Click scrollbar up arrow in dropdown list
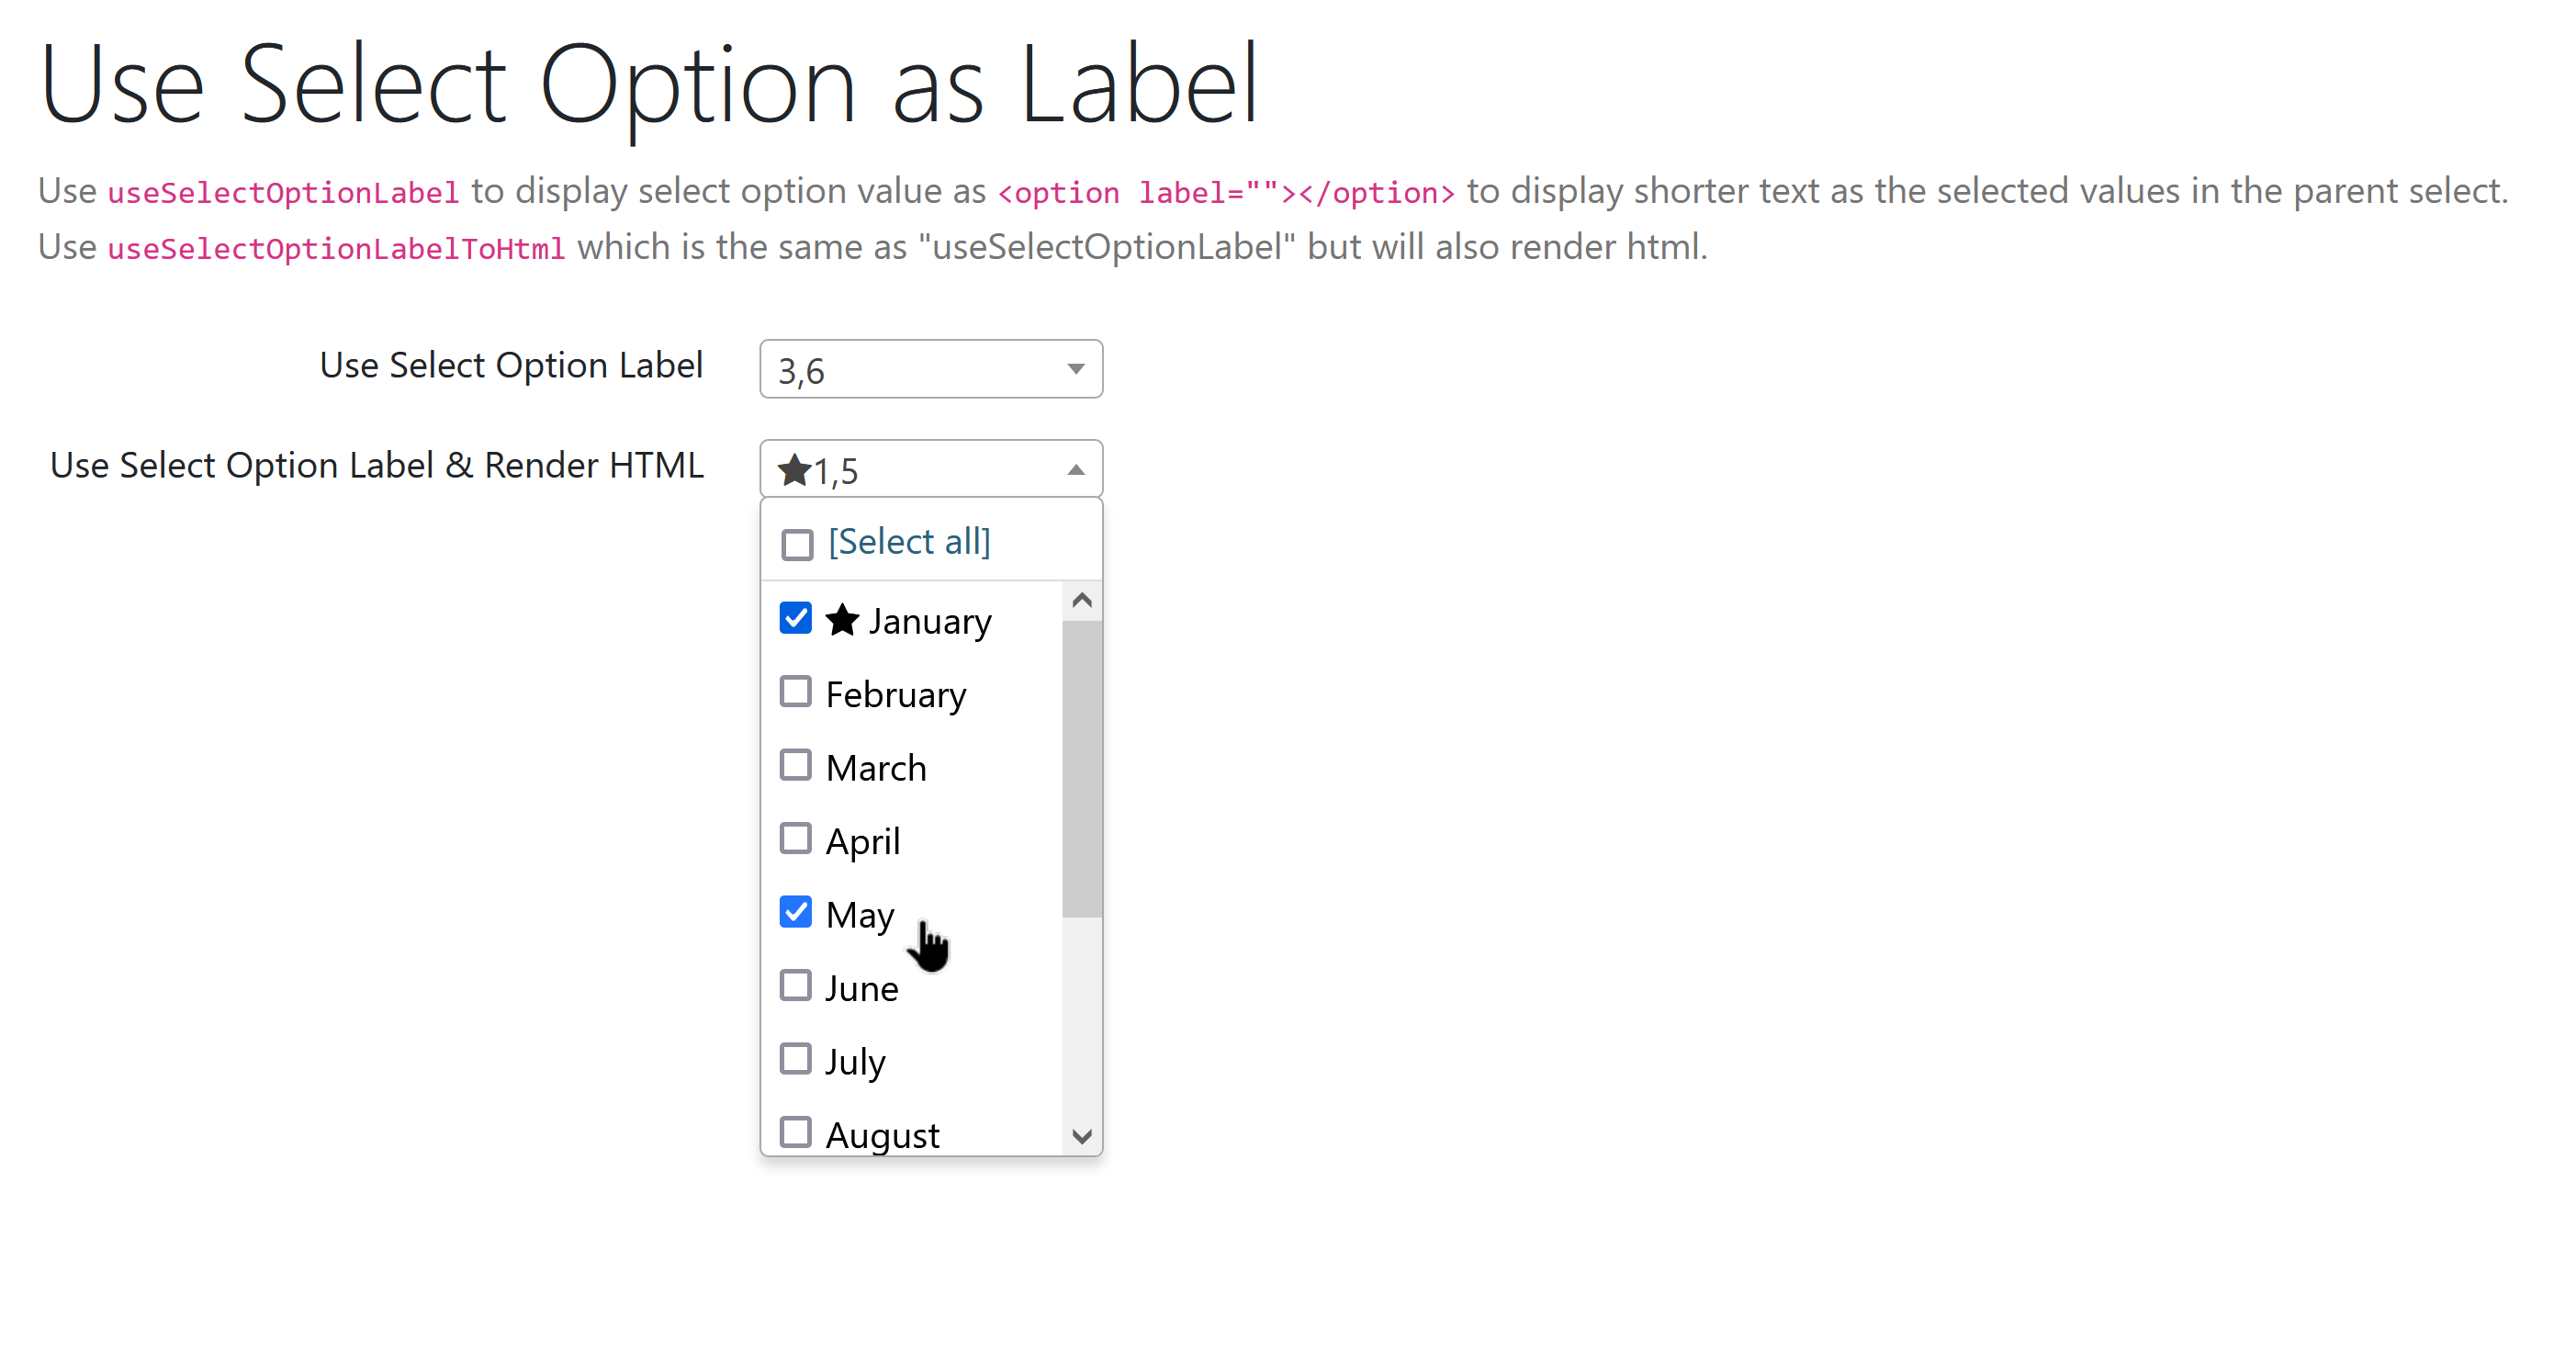 pyautogui.click(x=1081, y=600)
